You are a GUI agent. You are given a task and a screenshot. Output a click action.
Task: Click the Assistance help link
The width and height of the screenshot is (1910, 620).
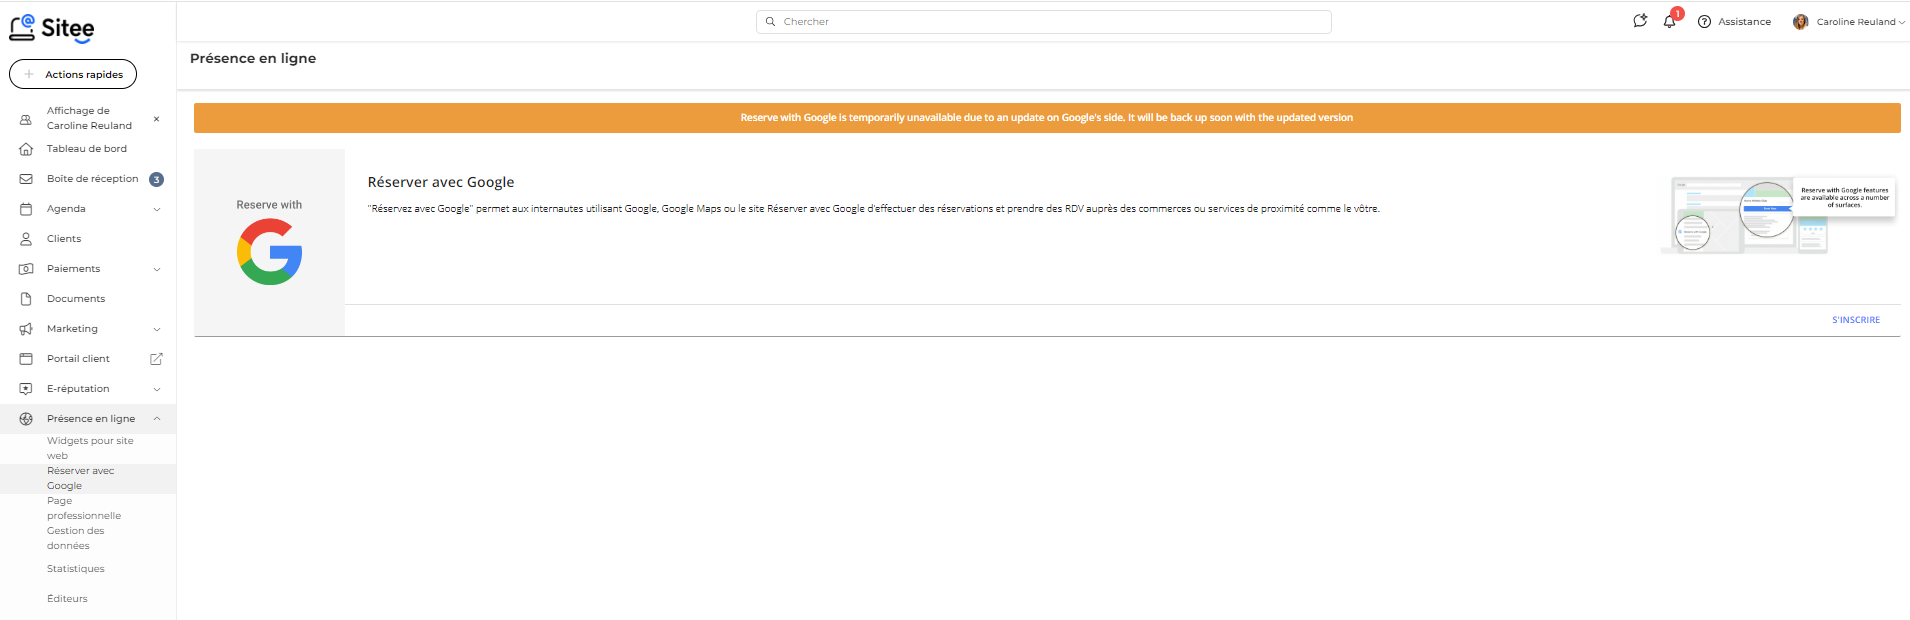[1734, 22]
